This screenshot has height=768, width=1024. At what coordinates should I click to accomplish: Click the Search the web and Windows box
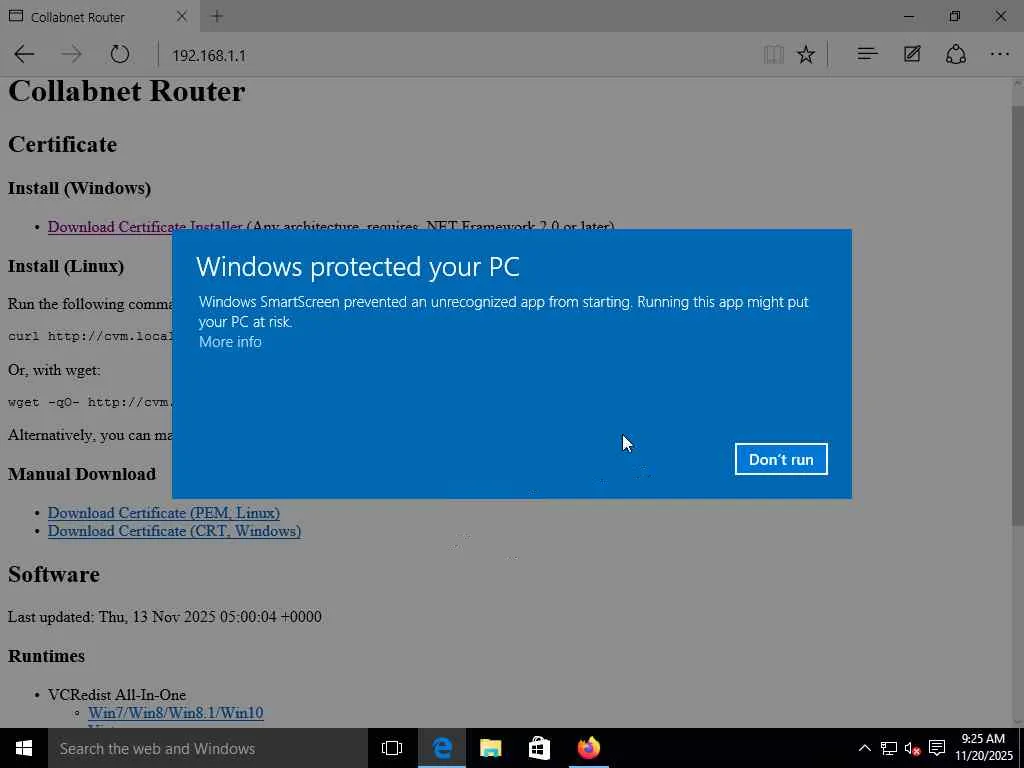point(208,748)
